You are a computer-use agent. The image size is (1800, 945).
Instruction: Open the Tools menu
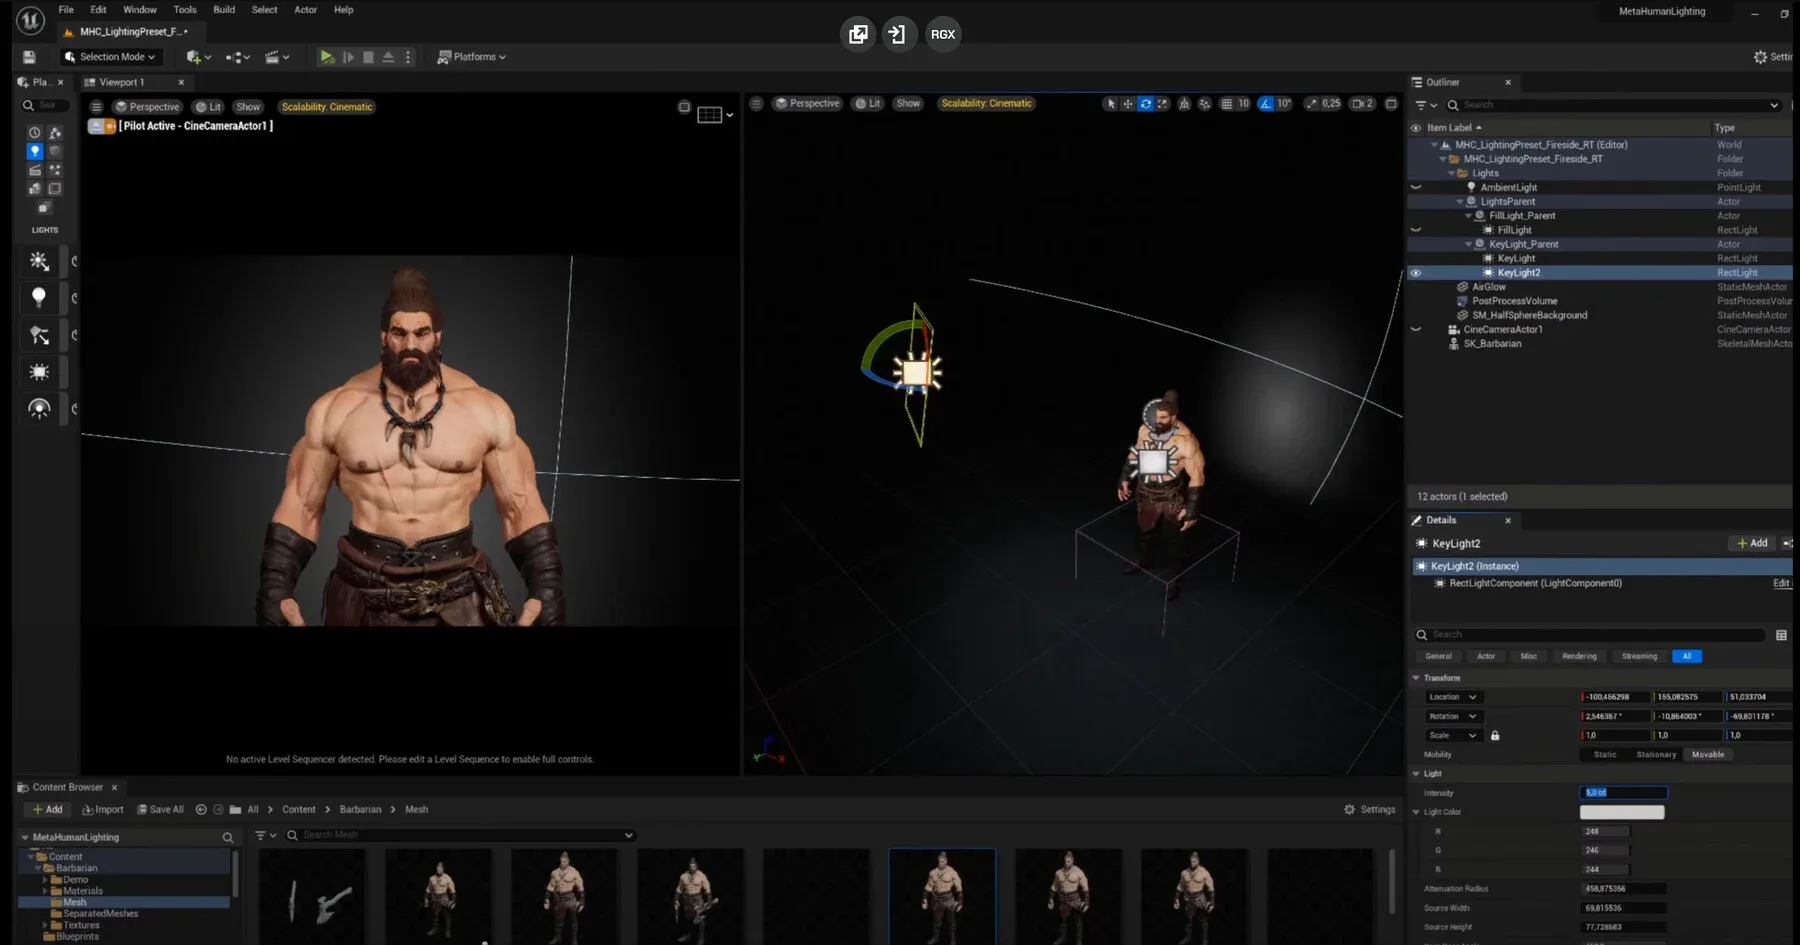(185, 10)
